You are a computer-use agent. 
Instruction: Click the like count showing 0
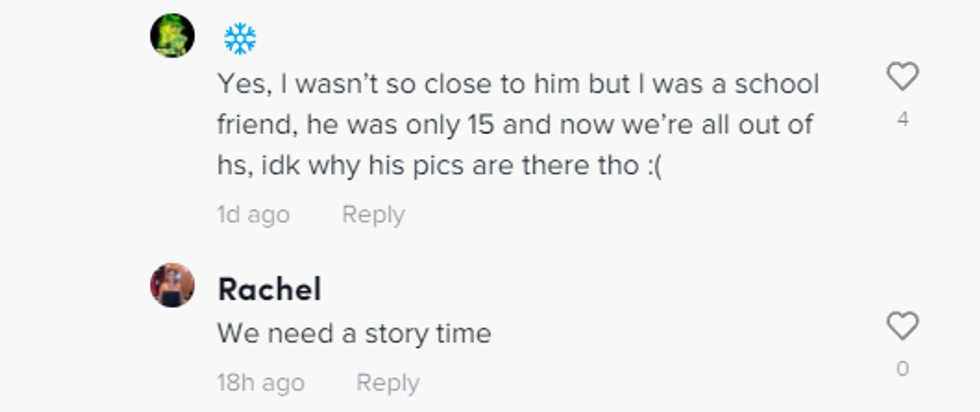(902, 369)
